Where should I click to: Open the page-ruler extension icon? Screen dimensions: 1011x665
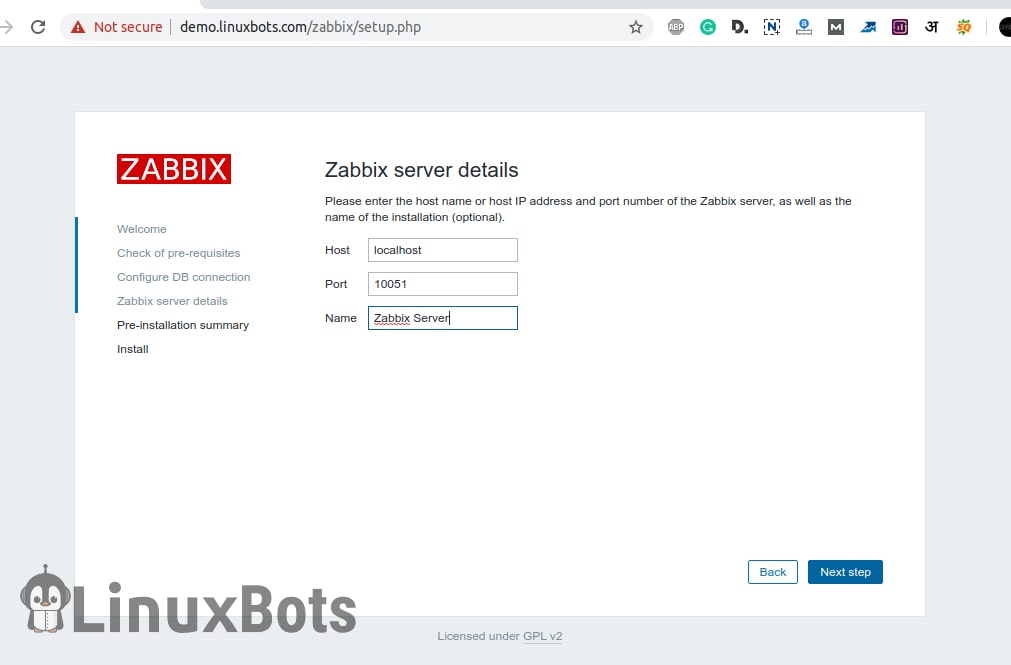(804, 27)
